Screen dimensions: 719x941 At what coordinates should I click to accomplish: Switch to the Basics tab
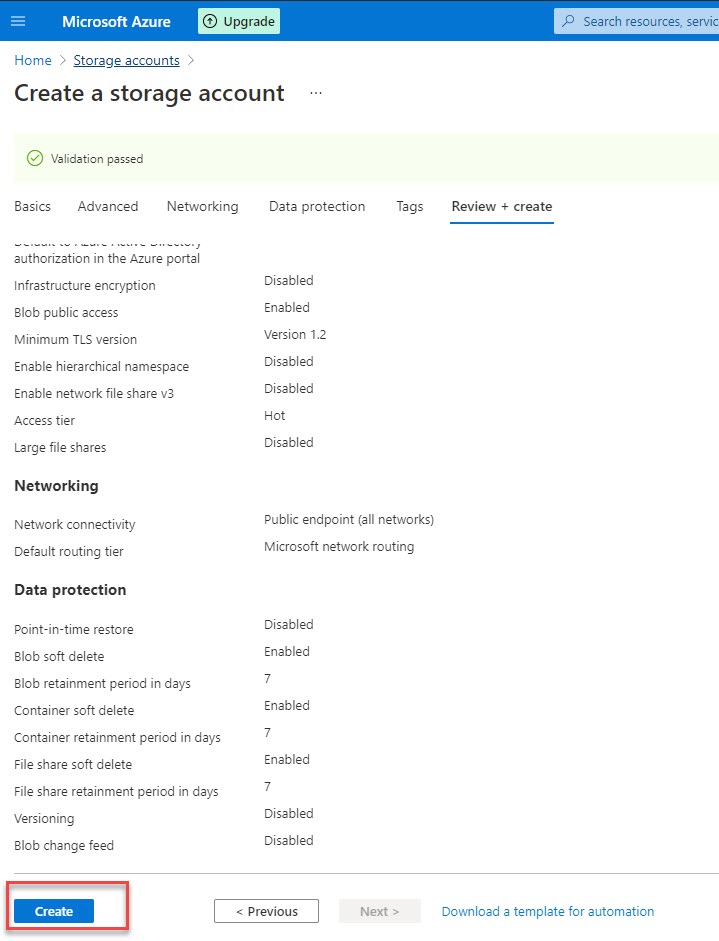tap(32, 206)
